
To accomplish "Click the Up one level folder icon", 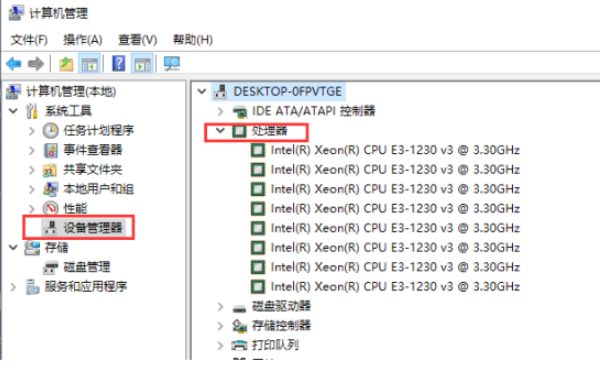I will pos(66,64).
